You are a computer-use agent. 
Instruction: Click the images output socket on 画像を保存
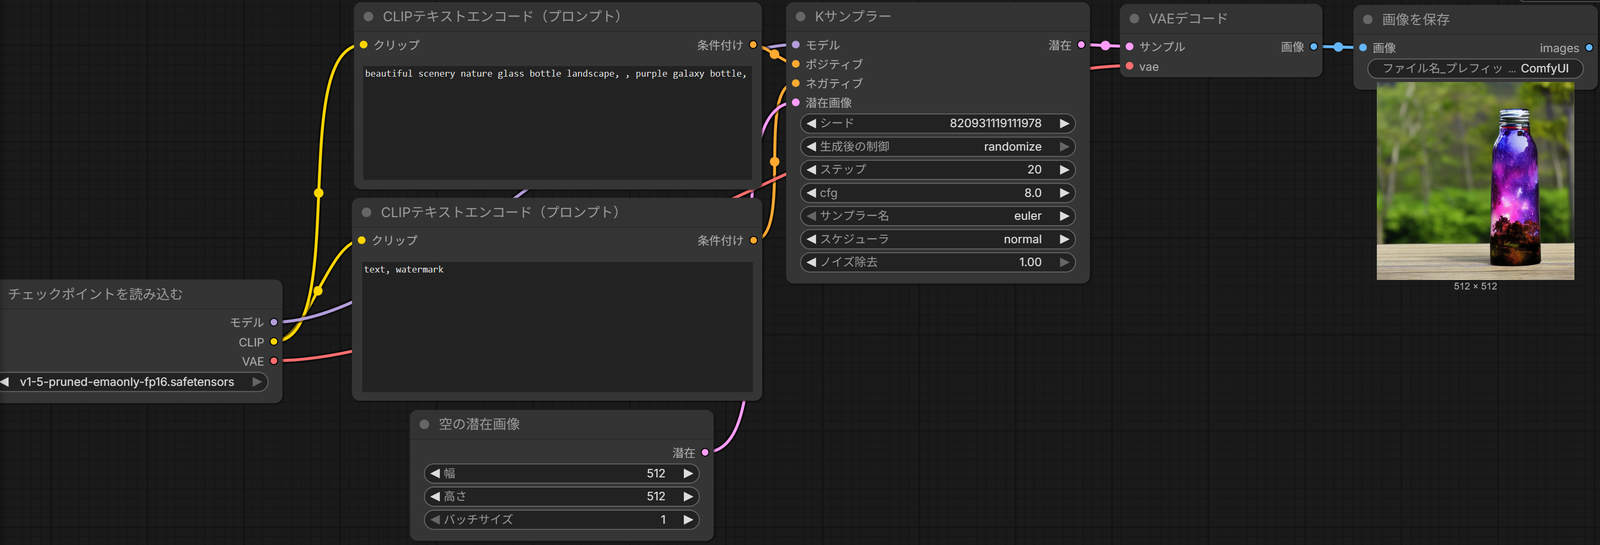[1589, 48]
